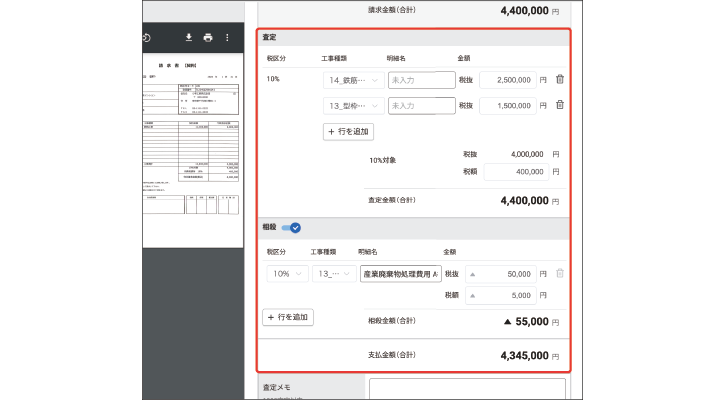Click the 支払金額(合計) label
The width and height of the screenshot is (726, 400).
click(x=392, y=355)
